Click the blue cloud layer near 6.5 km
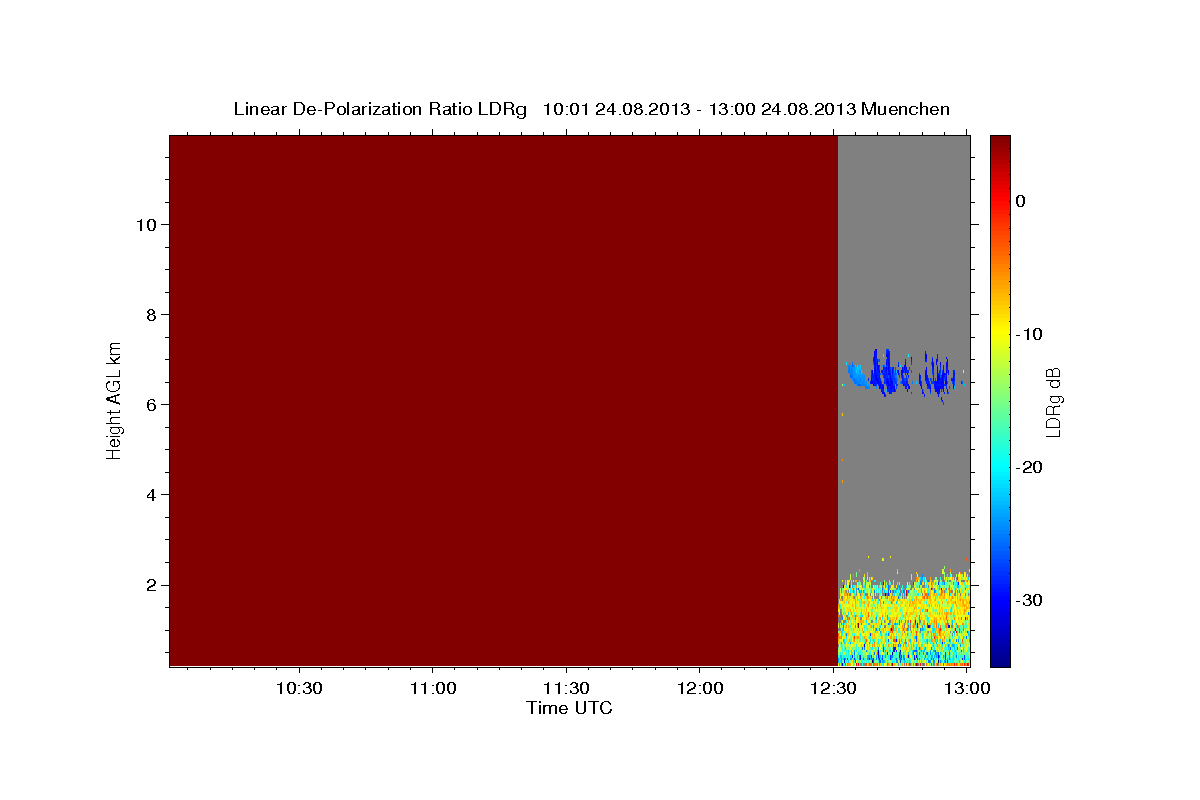The height and width of the screenshot is (800, 1200). coord(905,375)
